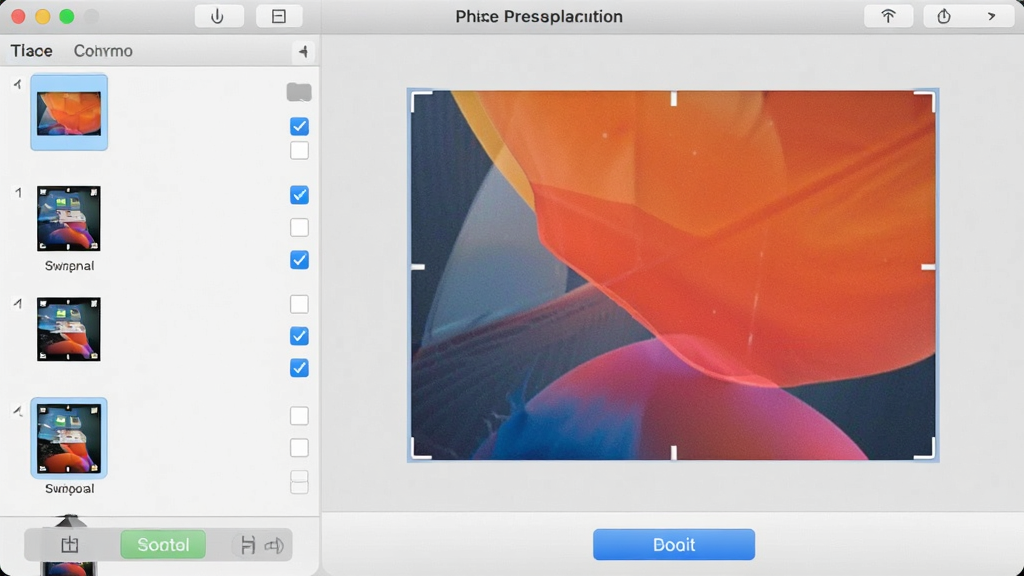The image size is (1024, 576).
Task: Switch to the Cohymo tab
Action: tap(103, 51)
